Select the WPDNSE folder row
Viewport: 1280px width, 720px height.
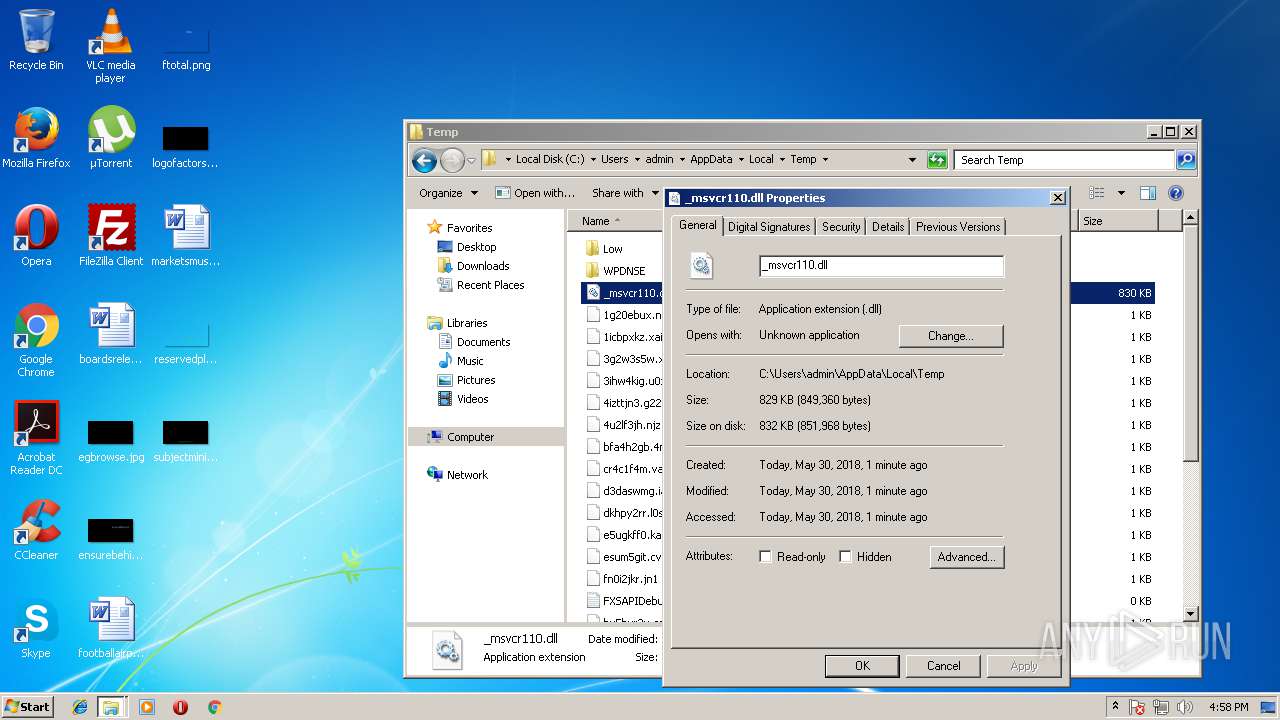(622, 271)
